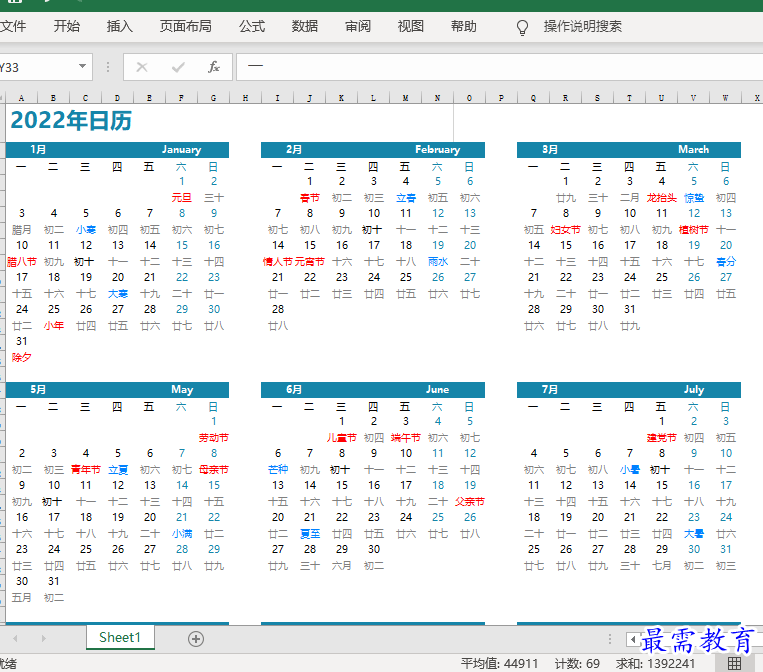Click the 操作说明搜索 search box
This screenshot has height=672, width=763.
pyautogui.click(x=582, y=26)
